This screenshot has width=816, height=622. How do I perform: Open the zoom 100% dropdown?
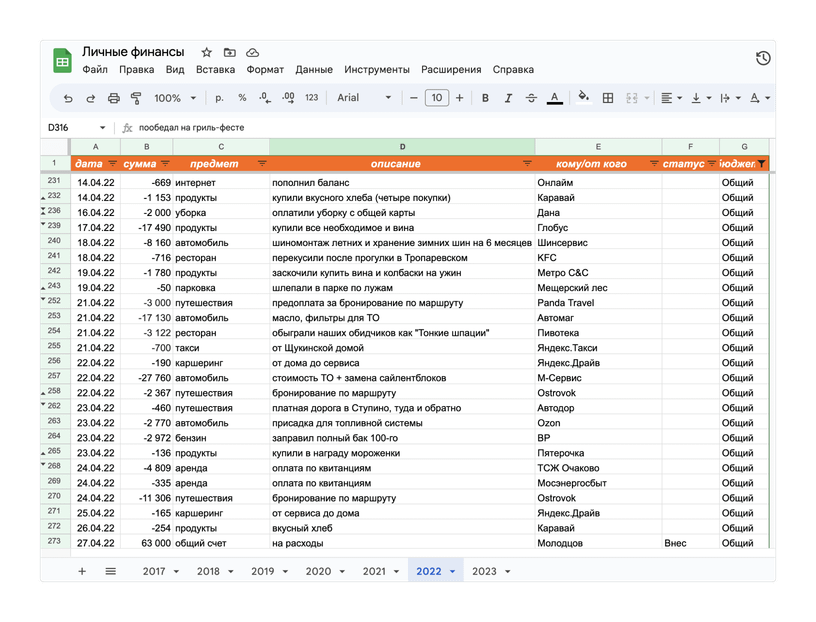coord(175,98)
